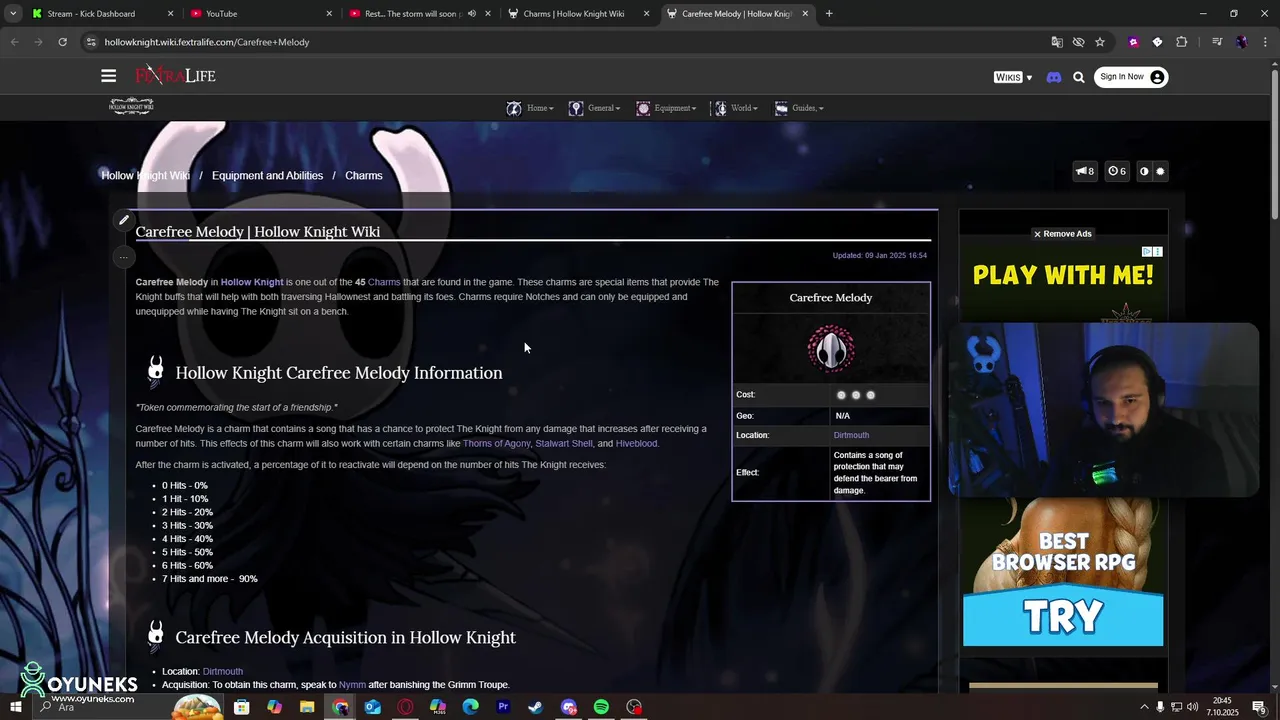Click the Chrome translate page icon
The image size is (1280, 720).
1057,42
